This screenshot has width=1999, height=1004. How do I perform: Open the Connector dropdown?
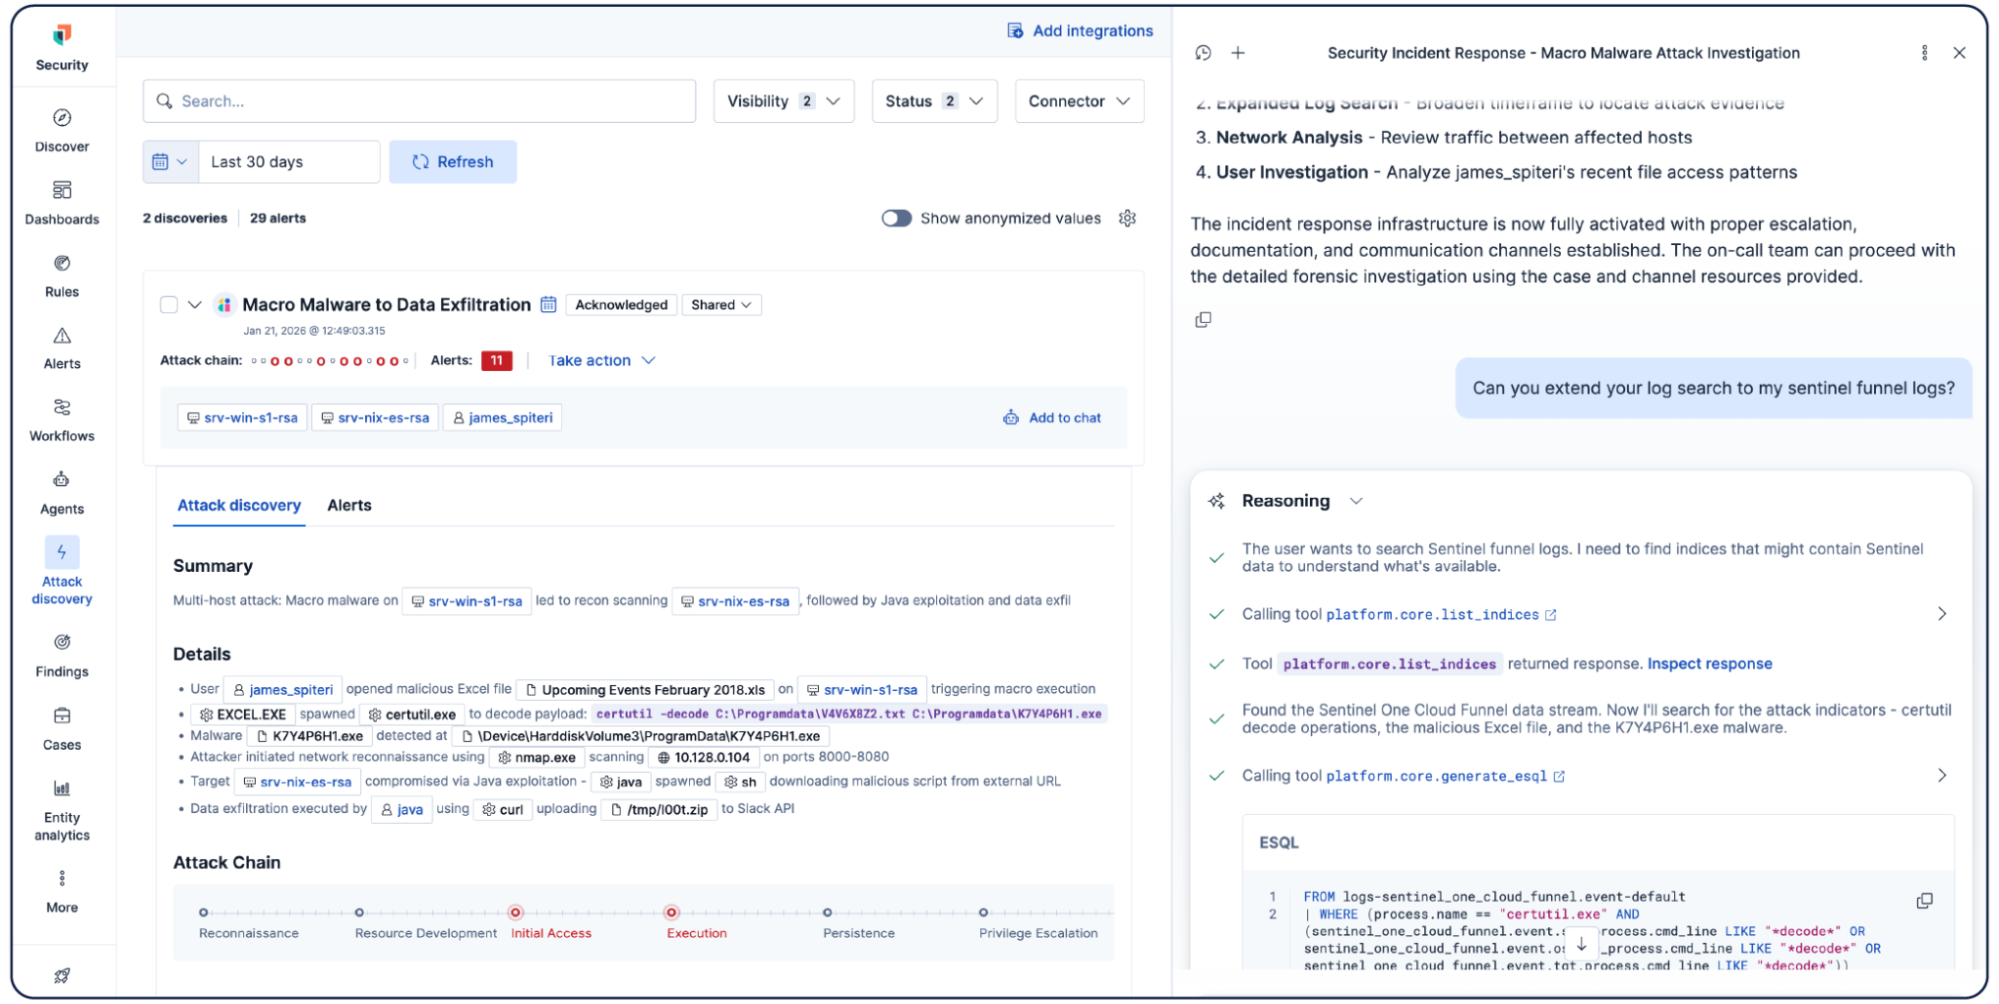tap(1079, 100)
